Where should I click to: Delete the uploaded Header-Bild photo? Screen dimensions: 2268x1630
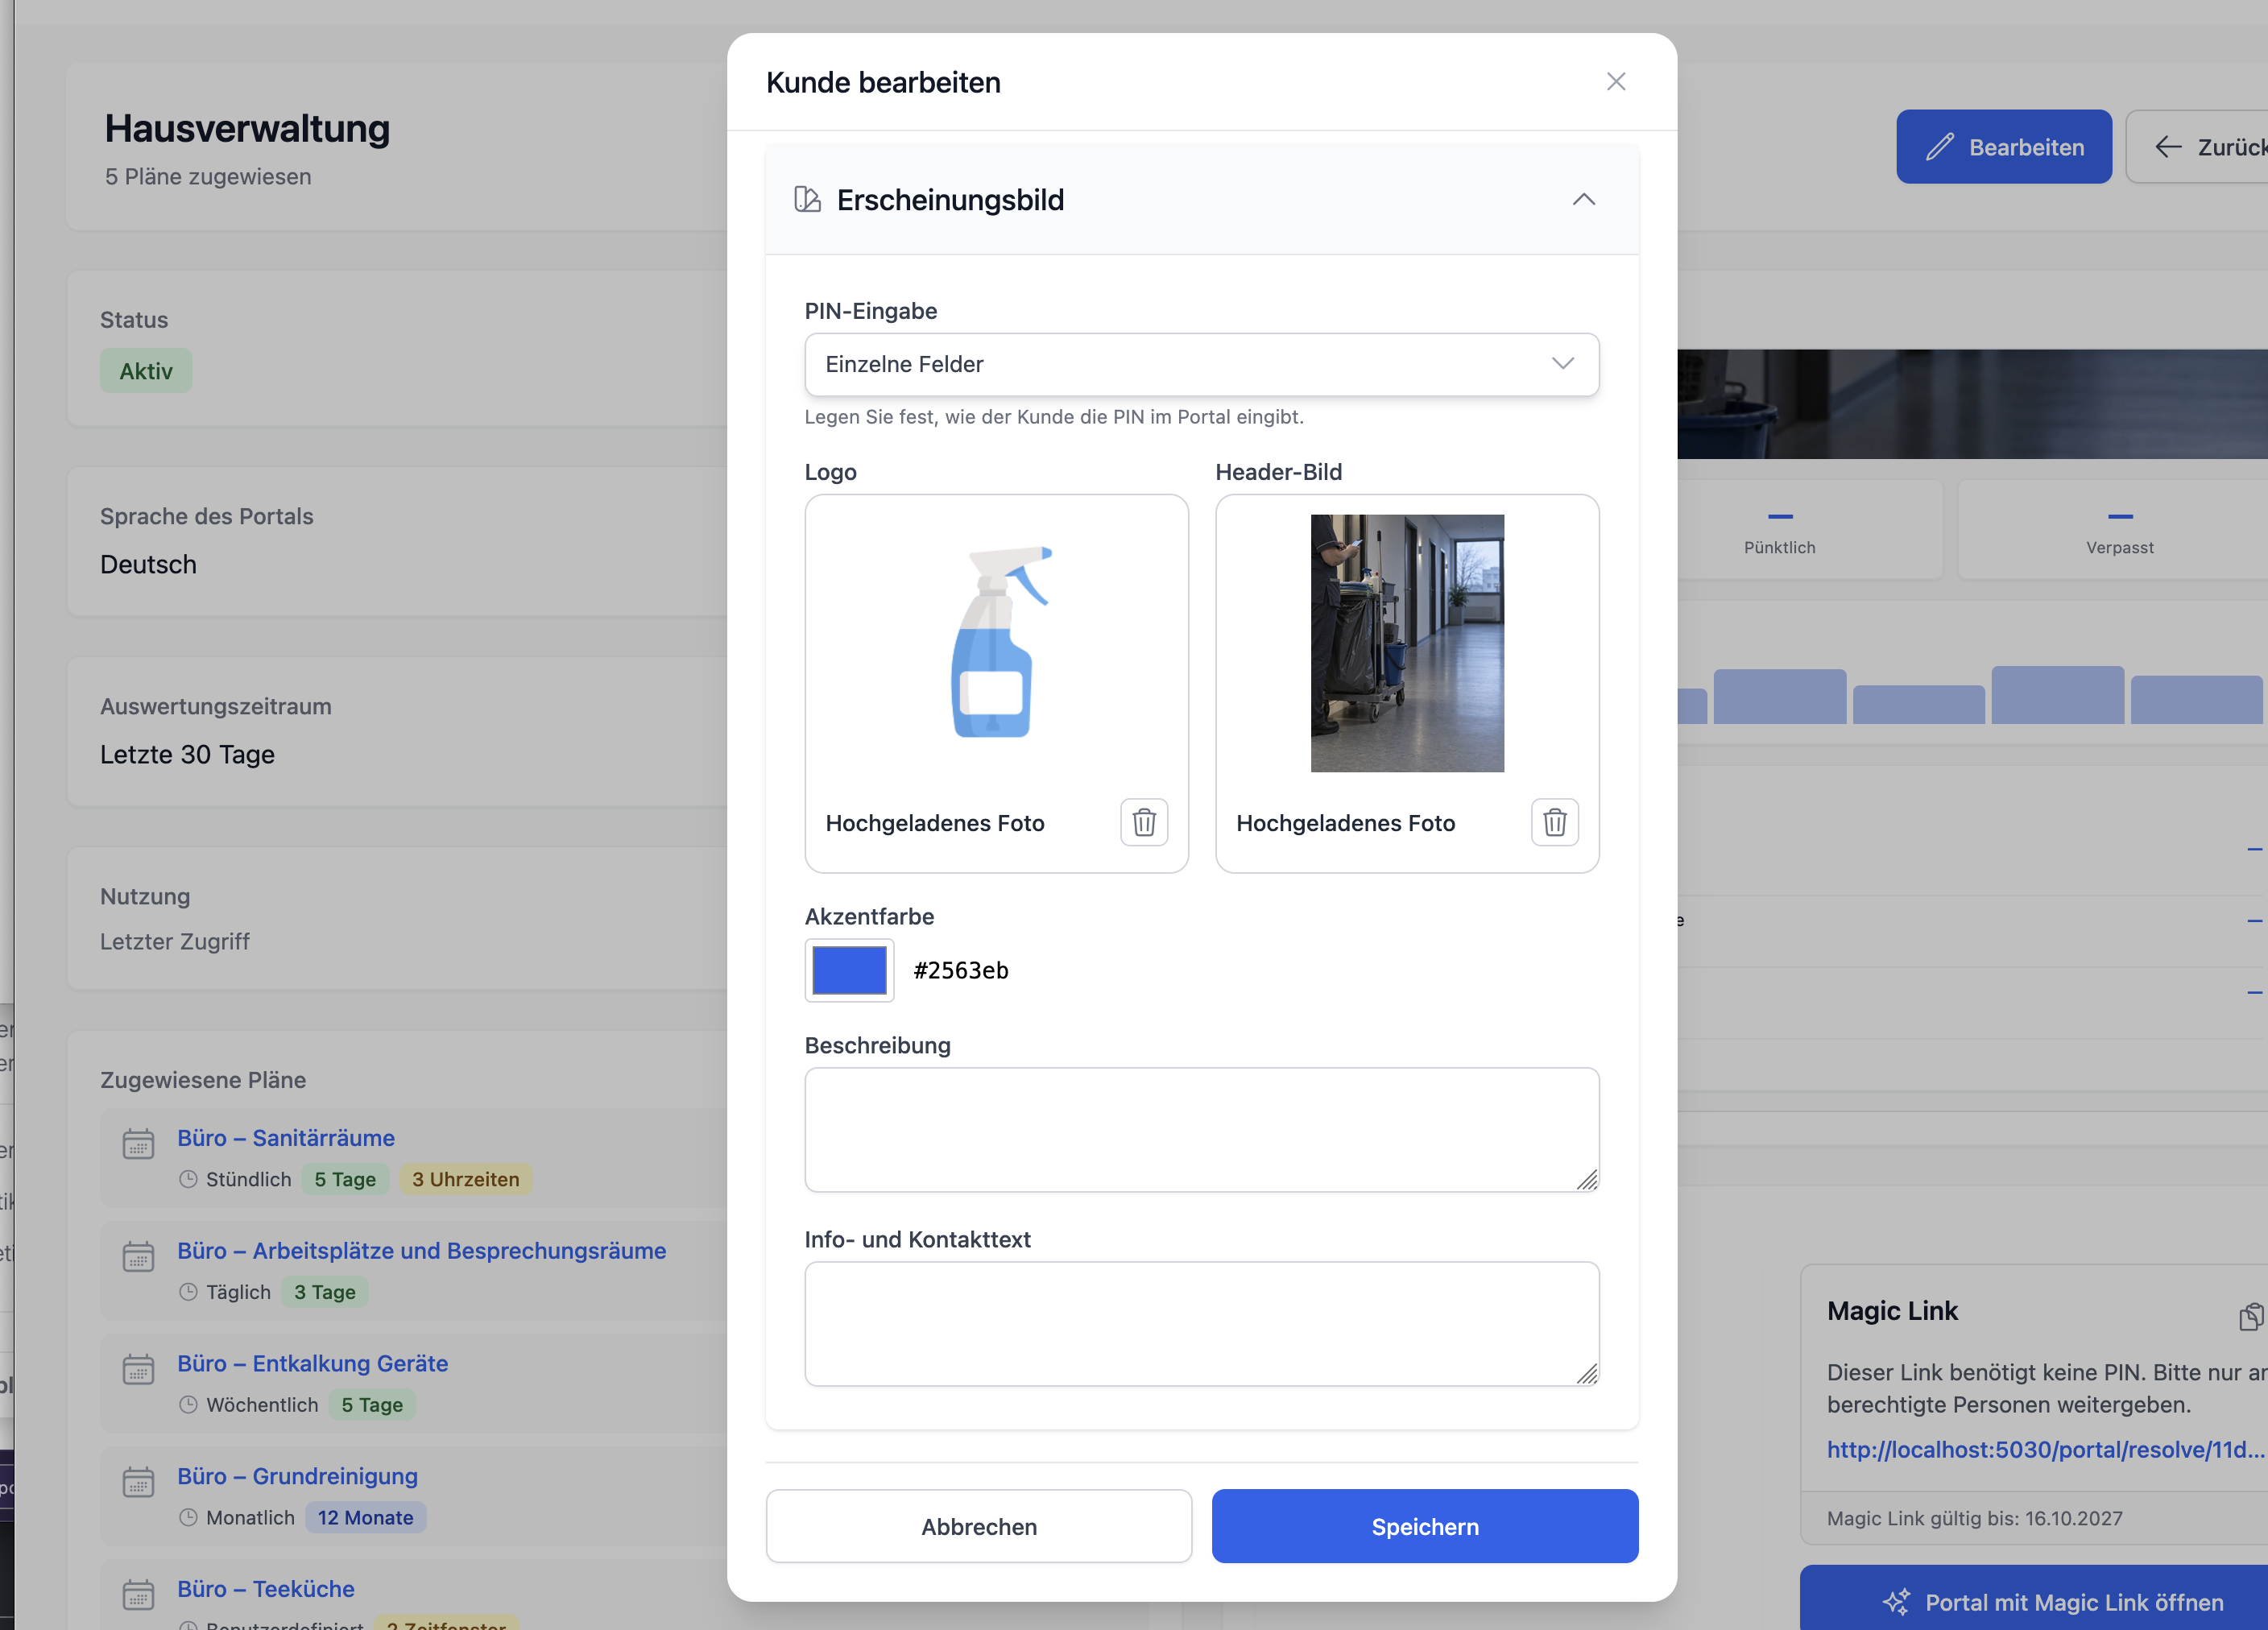(1554, 822)
